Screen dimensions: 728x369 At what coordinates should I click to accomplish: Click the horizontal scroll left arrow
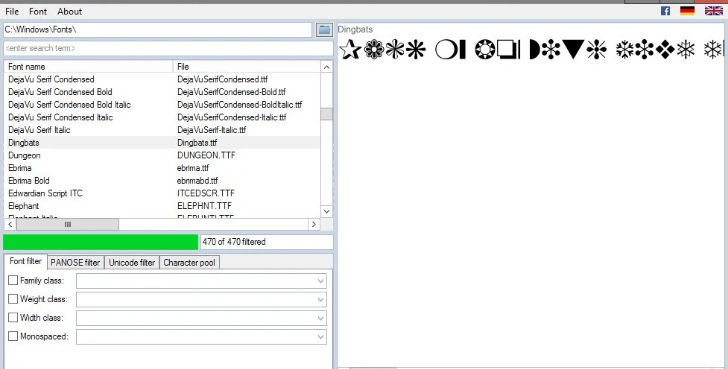pyautogui.click(x=10, y=225)
